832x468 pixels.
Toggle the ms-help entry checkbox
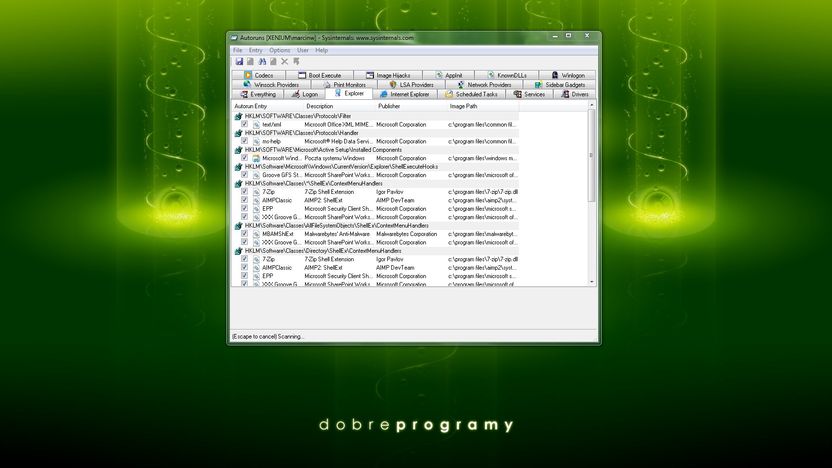[x=245, y=141]
